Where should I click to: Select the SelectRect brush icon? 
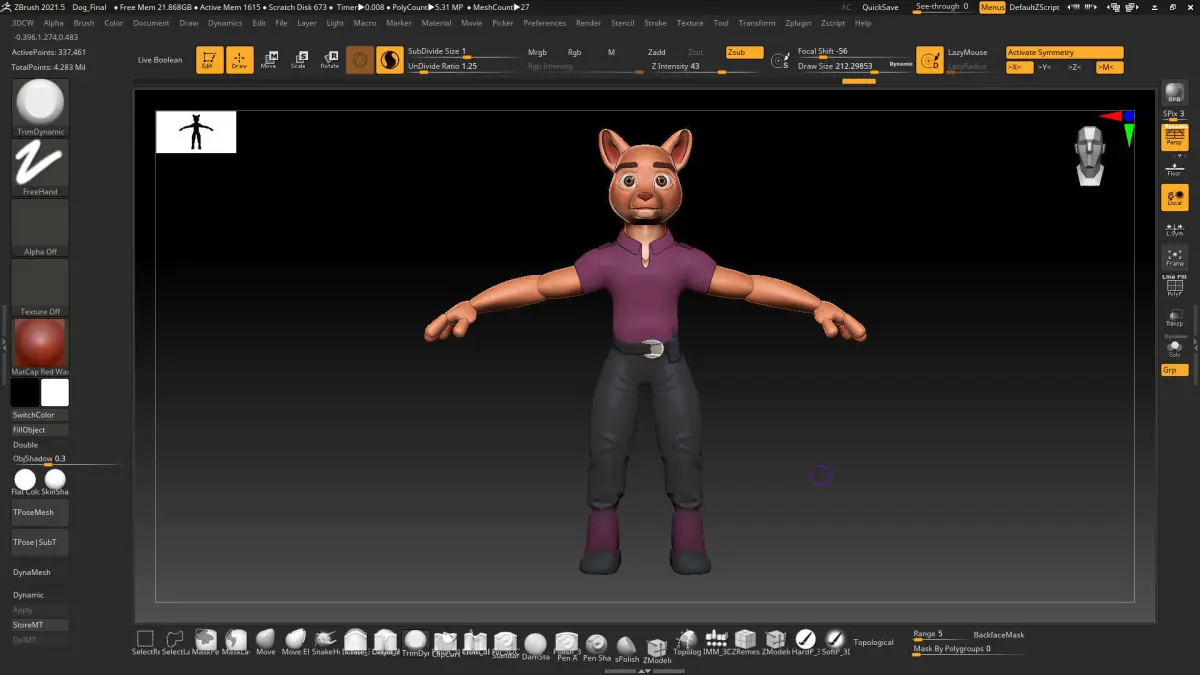point(145,641)
